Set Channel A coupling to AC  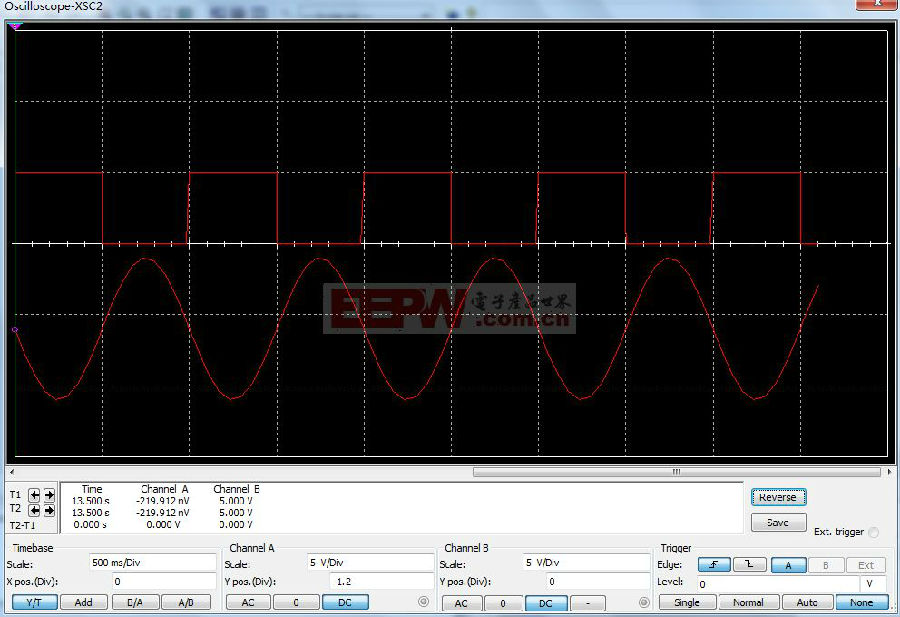[248, 602]
